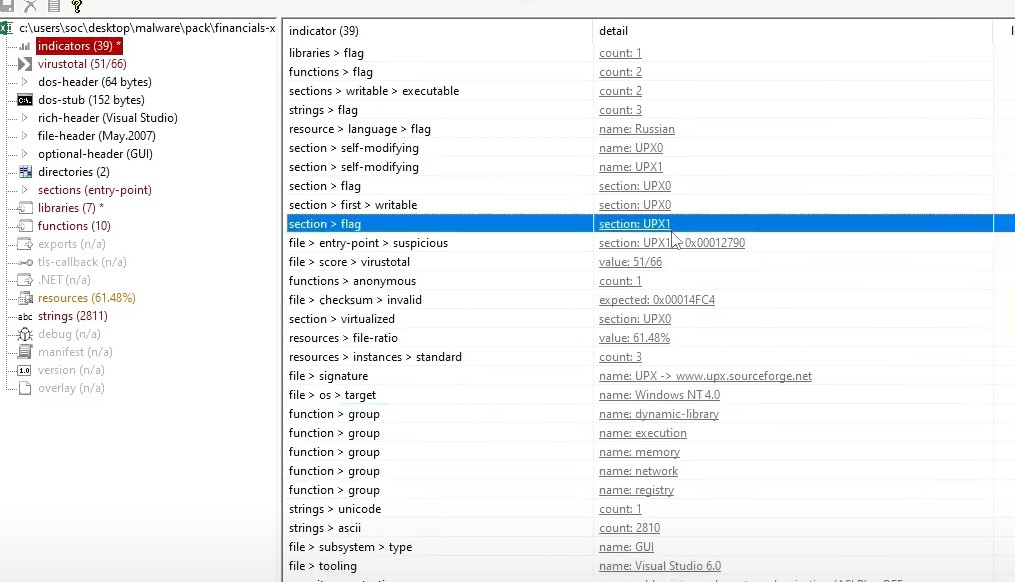Click the 1.0 icon beside version (n/a)

[x=24, y=370]
